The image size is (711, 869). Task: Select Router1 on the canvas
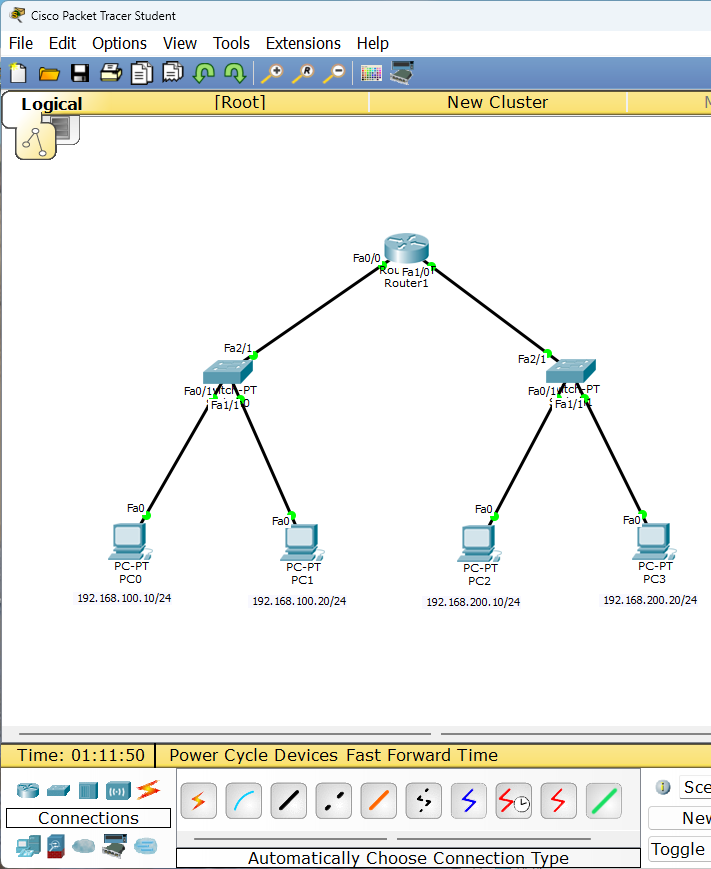tap(407, 248)
